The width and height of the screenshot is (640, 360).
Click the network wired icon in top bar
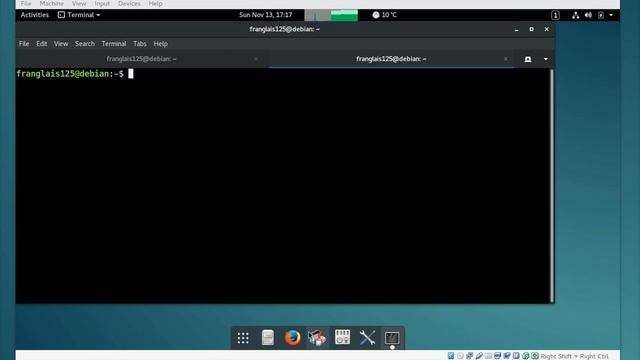tap(576, 15)
